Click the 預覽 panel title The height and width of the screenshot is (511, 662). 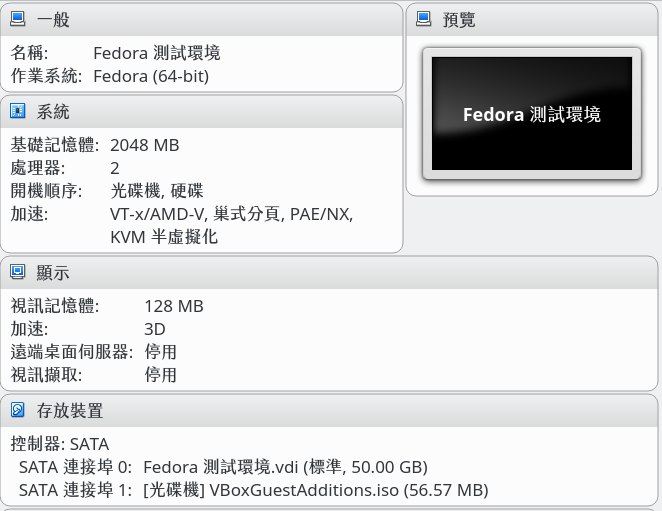tap(459, 19)
